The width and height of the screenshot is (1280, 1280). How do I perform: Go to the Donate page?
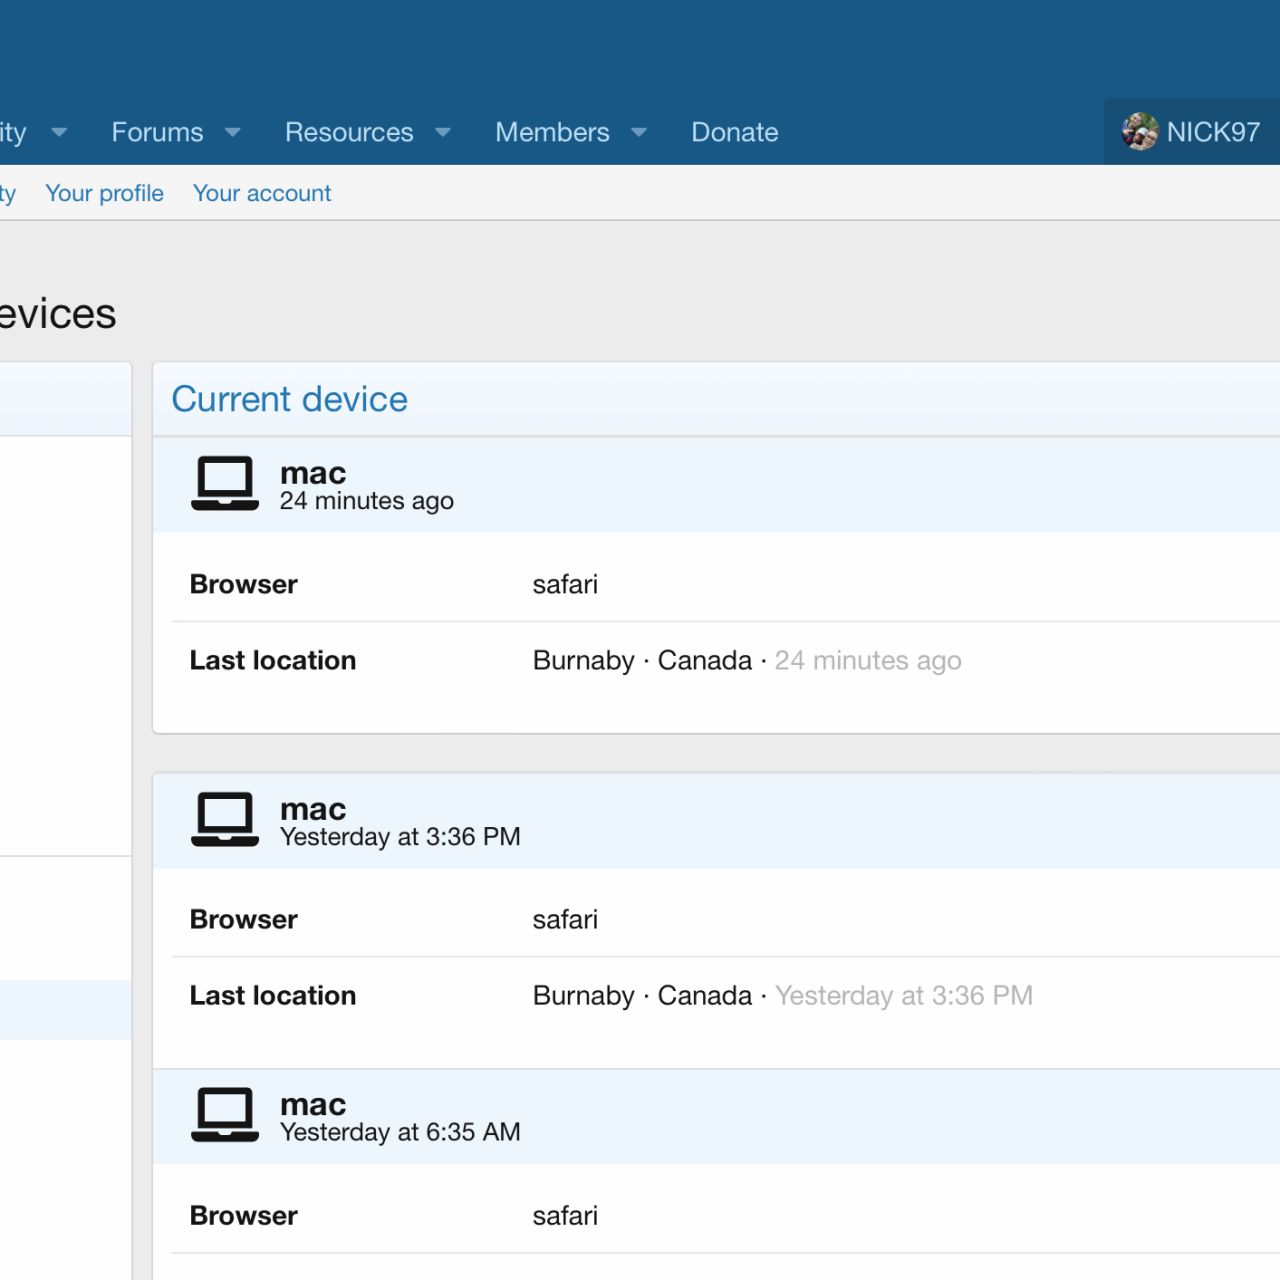(734, 132)
